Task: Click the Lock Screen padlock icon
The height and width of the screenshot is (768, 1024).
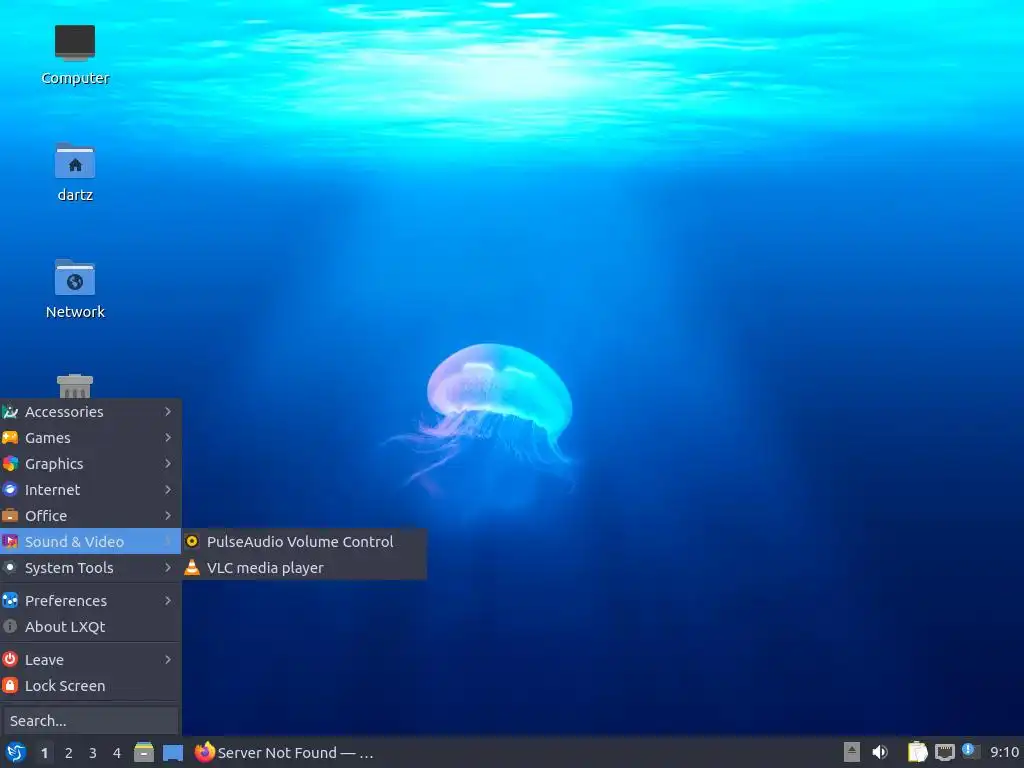Action: (10, 686)
